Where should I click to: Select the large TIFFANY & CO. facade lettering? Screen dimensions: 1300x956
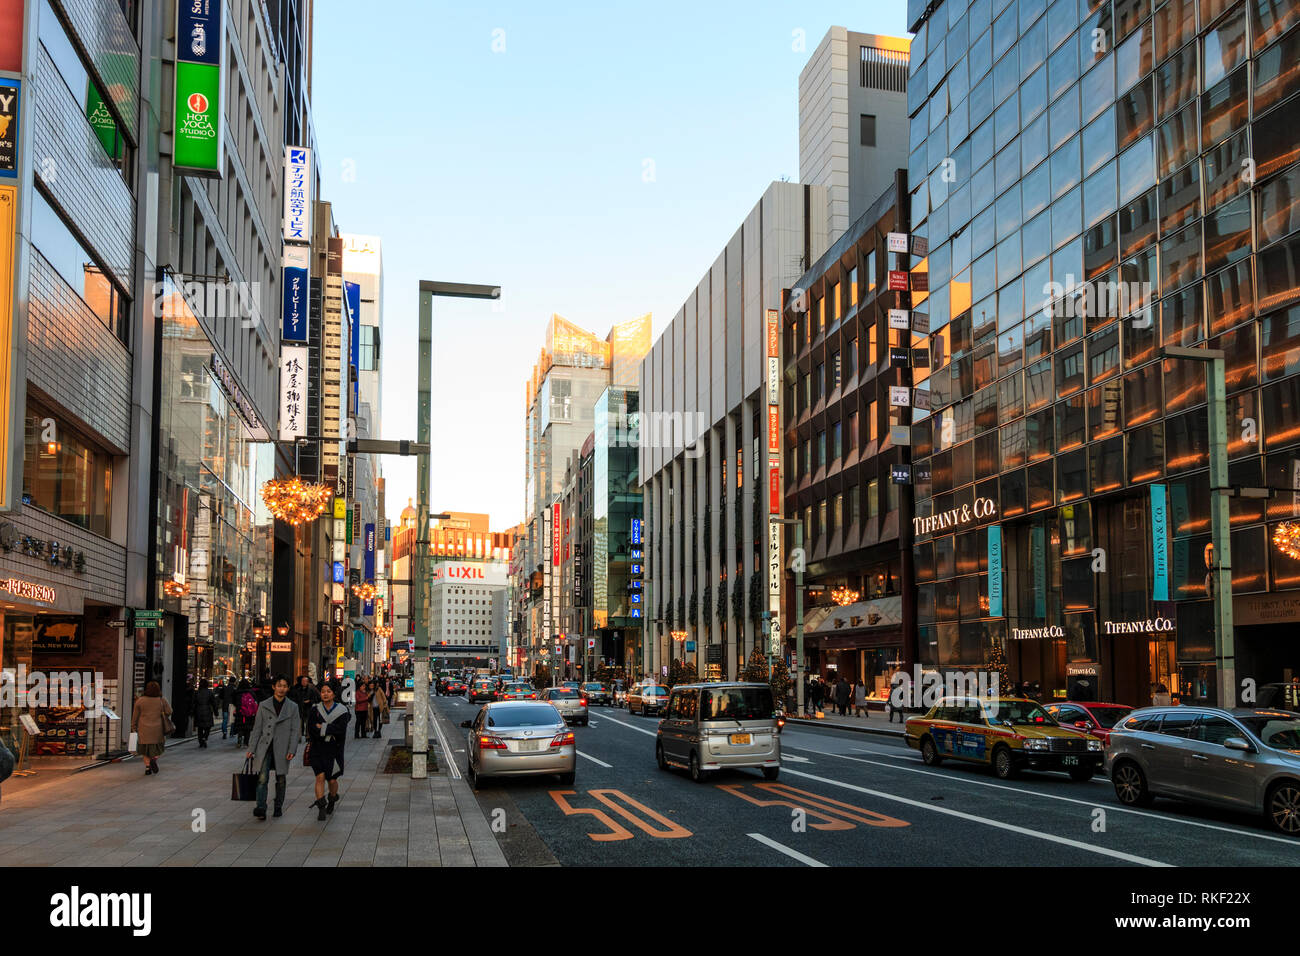(x=954, y=516)
